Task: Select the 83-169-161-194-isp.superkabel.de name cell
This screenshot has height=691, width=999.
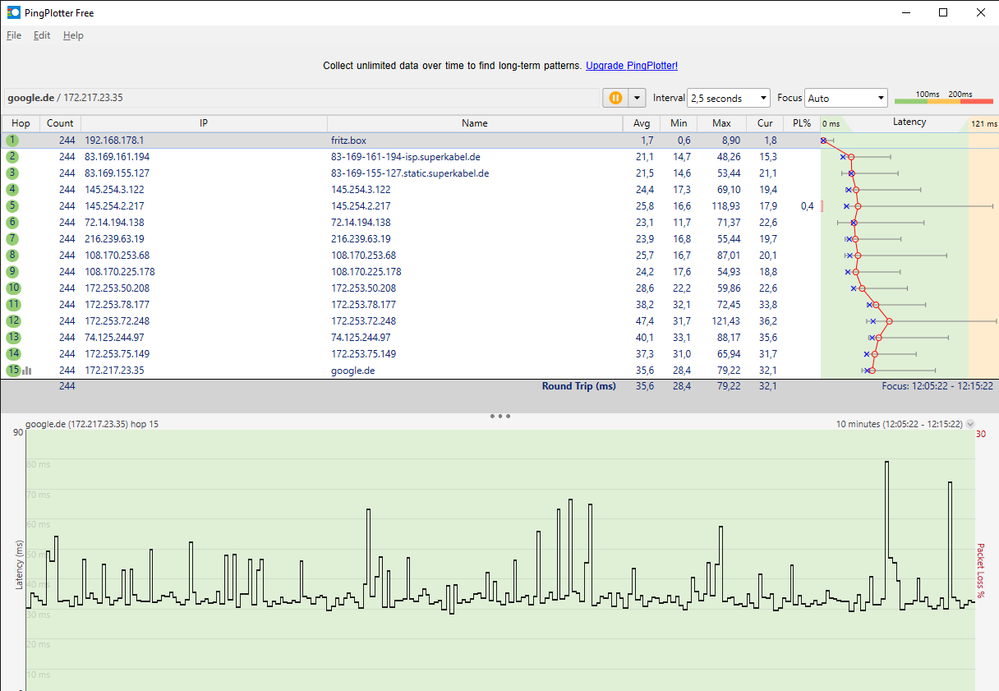Action: pos(406,157)
